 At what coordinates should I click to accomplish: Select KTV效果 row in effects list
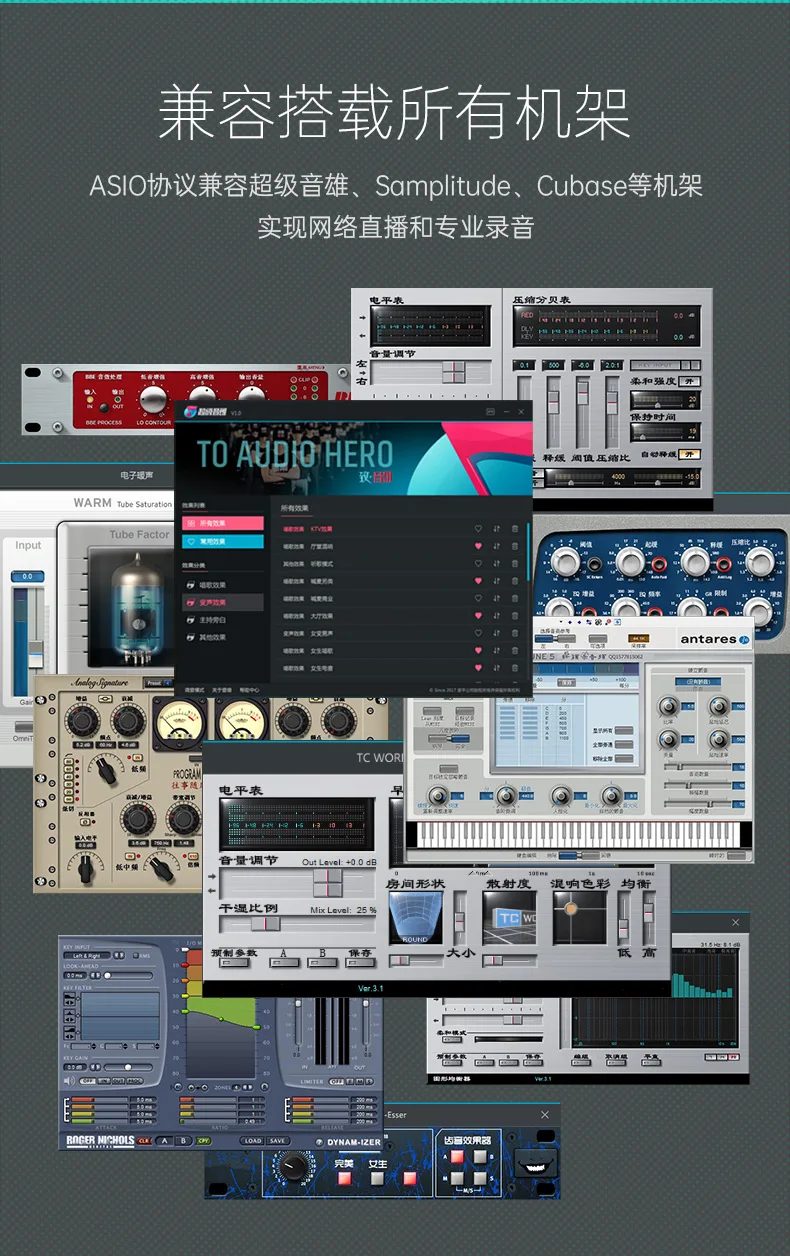[x=400, y=528]
